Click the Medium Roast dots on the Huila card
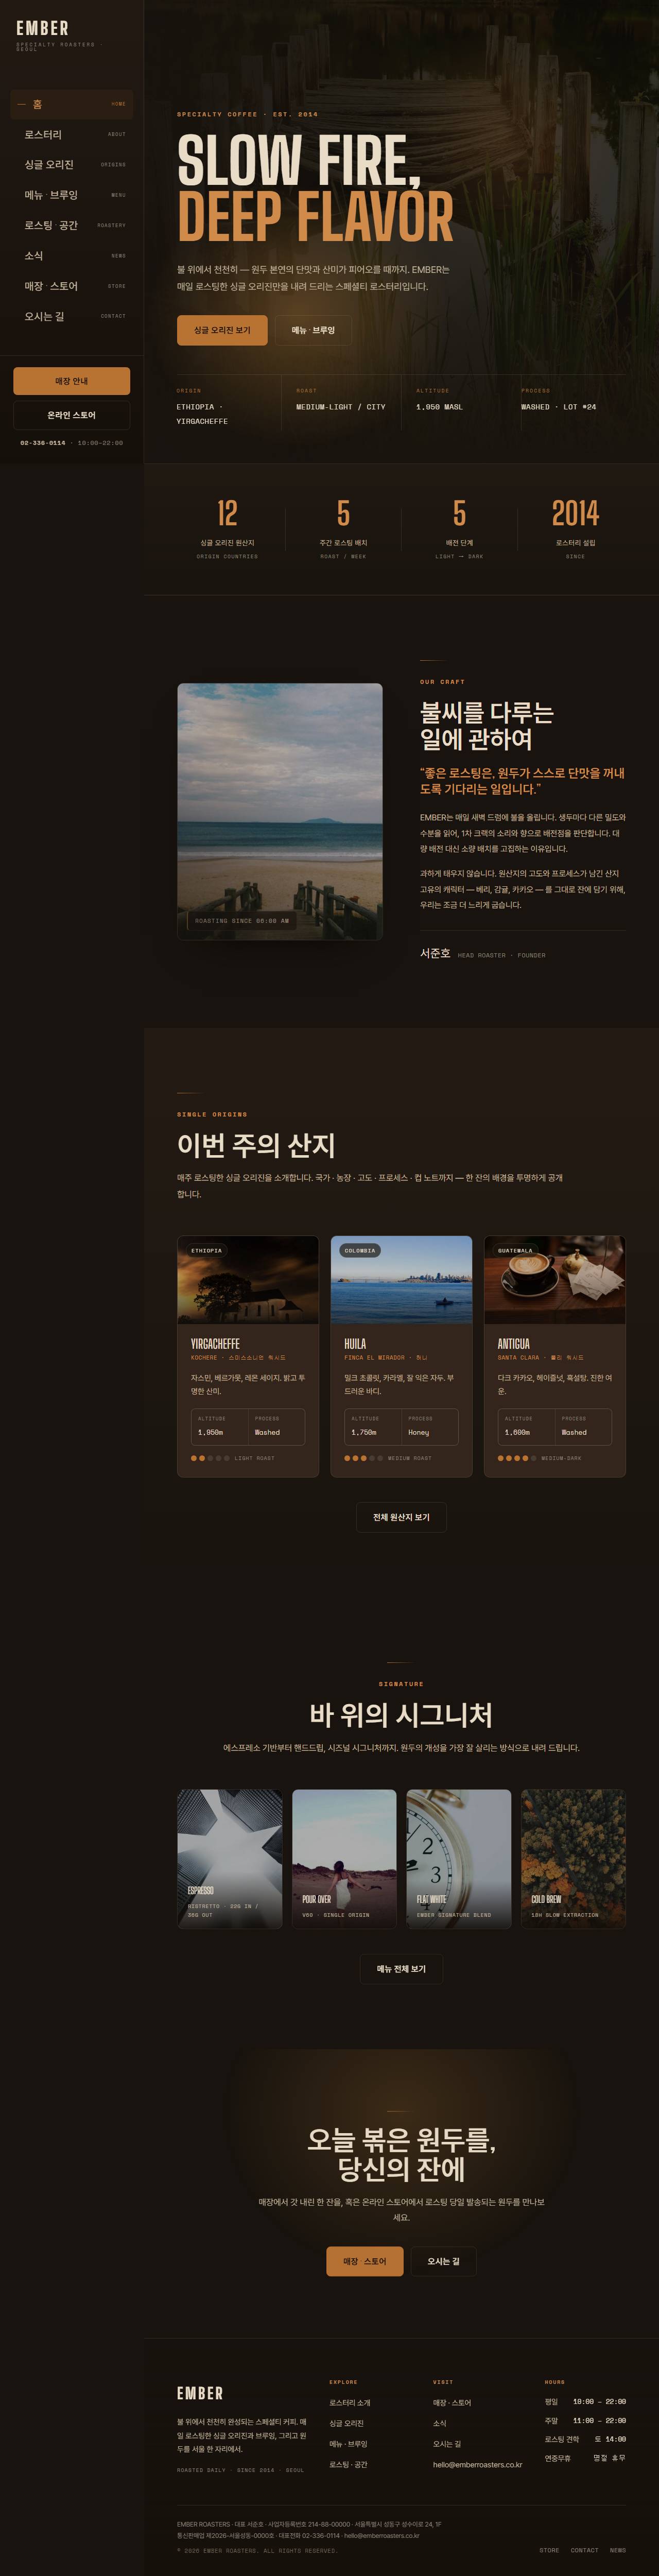Image resolution: width=659 pixels, height=2576 pixels. pos(364,1458)
